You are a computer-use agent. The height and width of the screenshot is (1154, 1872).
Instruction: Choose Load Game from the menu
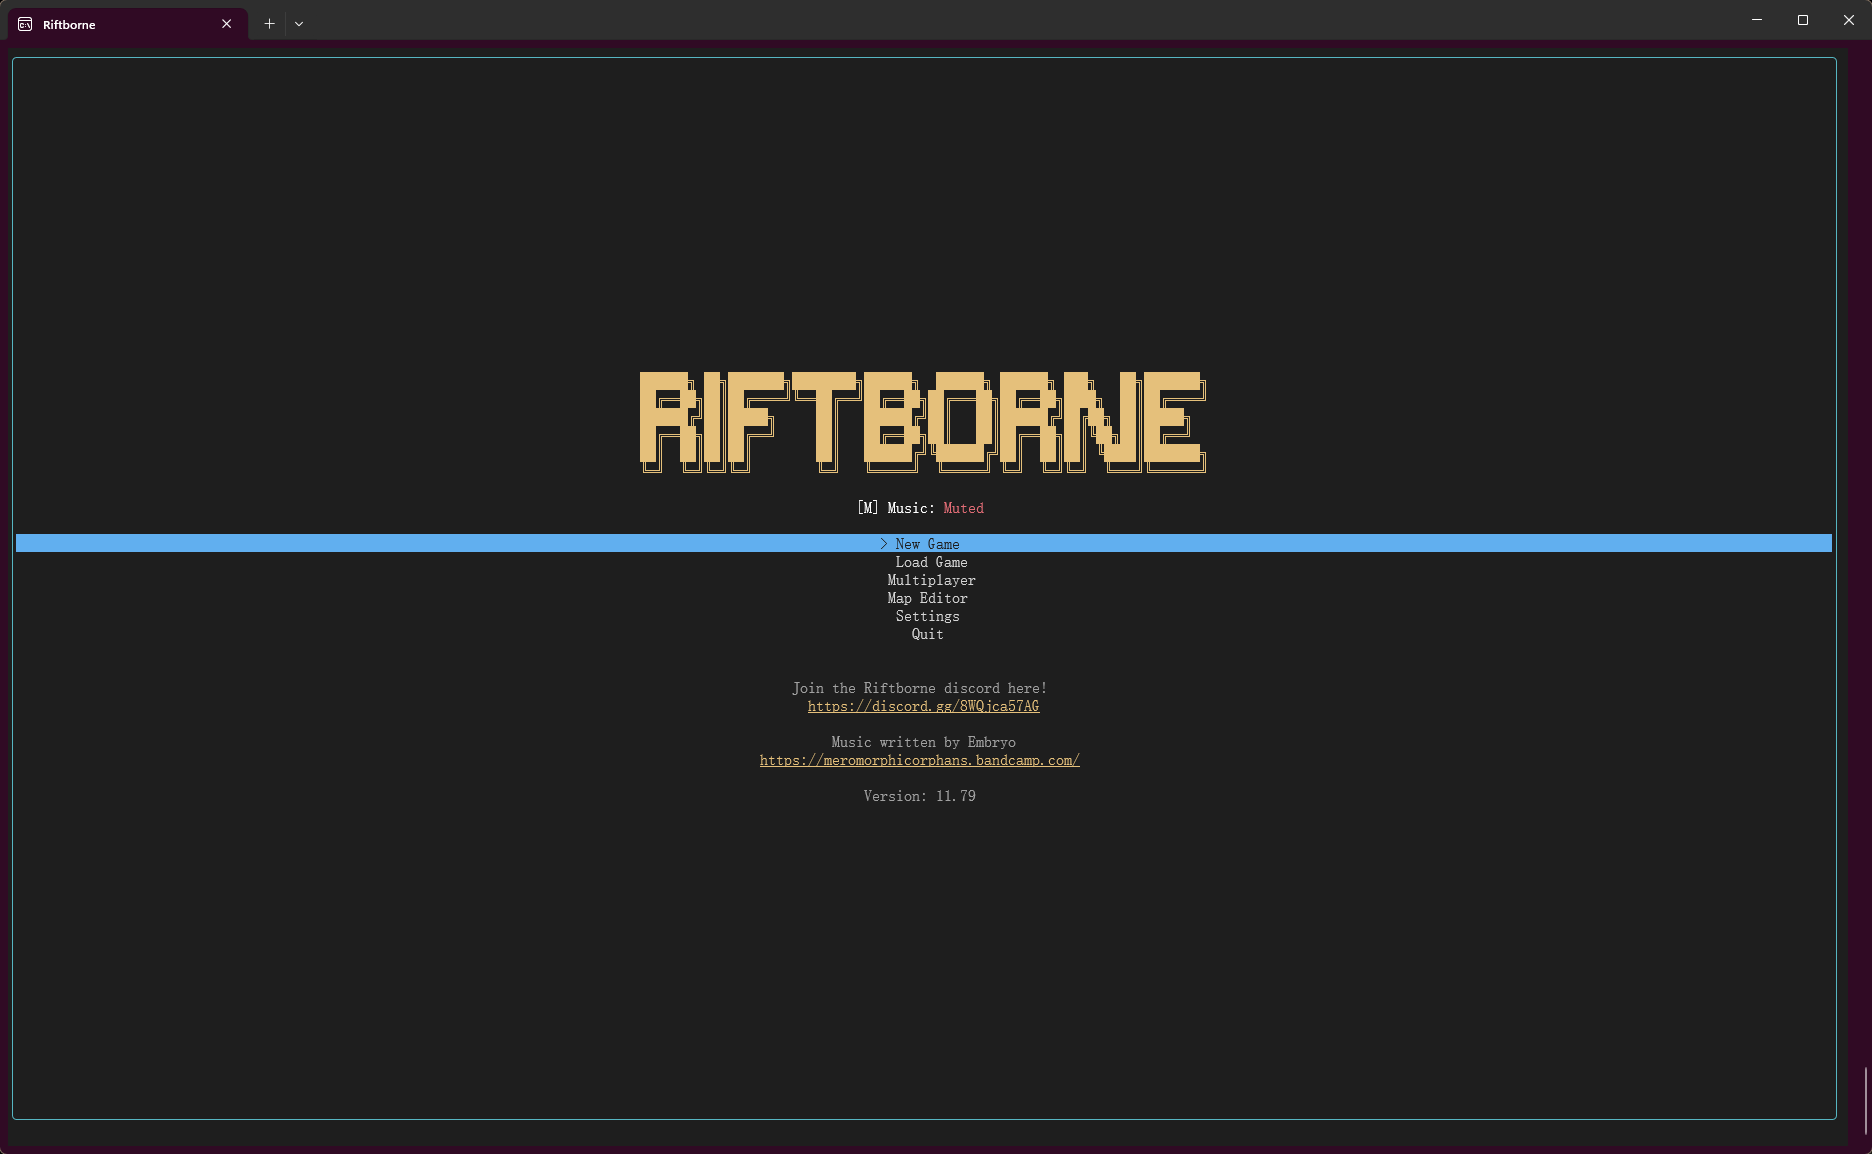(931, 562)
